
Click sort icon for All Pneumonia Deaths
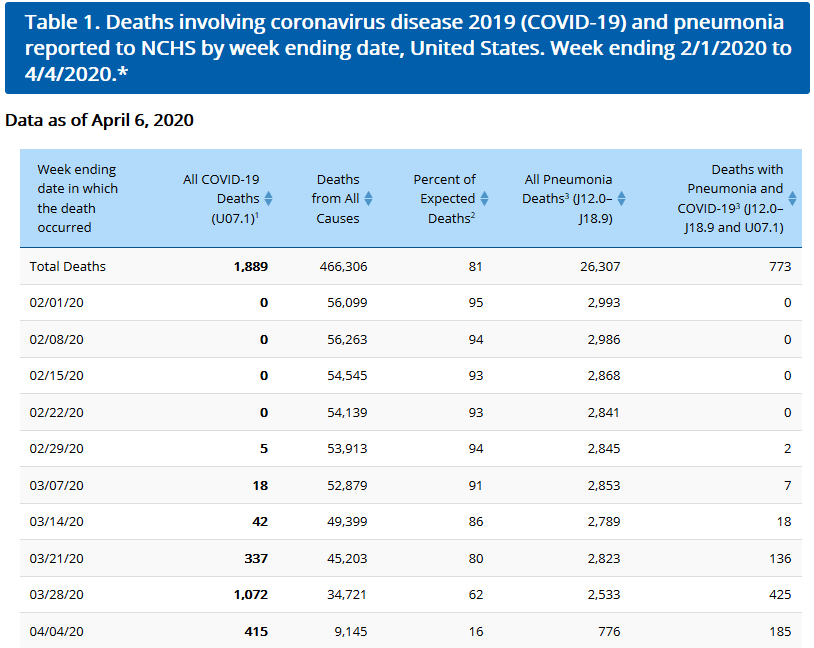621,198
